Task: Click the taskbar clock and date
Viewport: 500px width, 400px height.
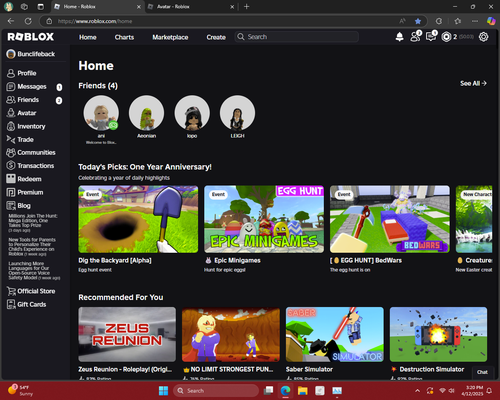Action: 472,390
